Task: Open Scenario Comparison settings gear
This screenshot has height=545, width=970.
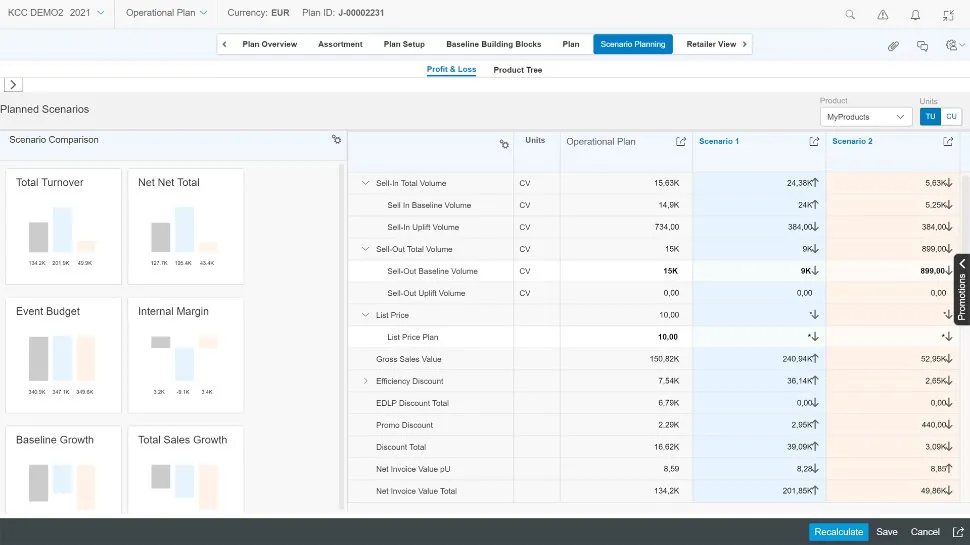Action: [336, 140]
